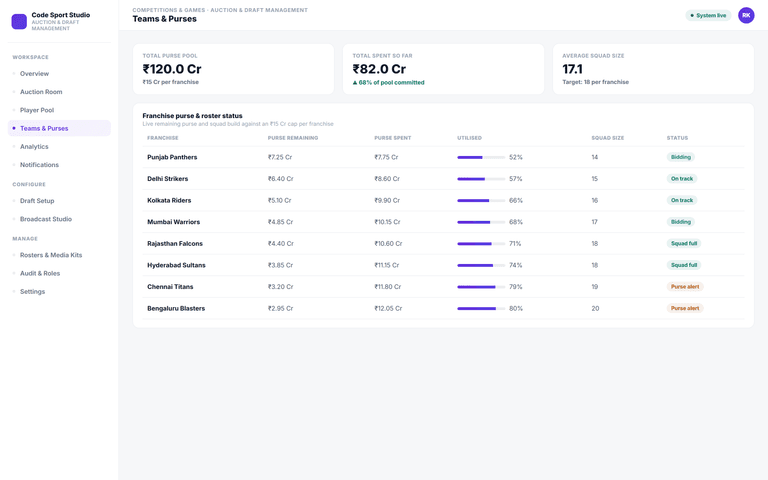This screenshot has height=480, width=768.
Task: Click Delhi Strikers On track badge
Action: [682, 179]
